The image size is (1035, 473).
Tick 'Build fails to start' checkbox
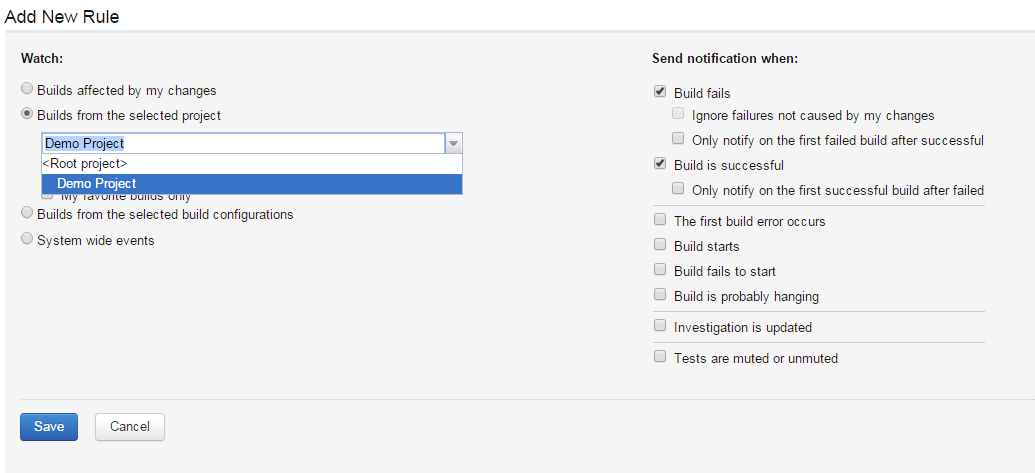coord(660,270)
